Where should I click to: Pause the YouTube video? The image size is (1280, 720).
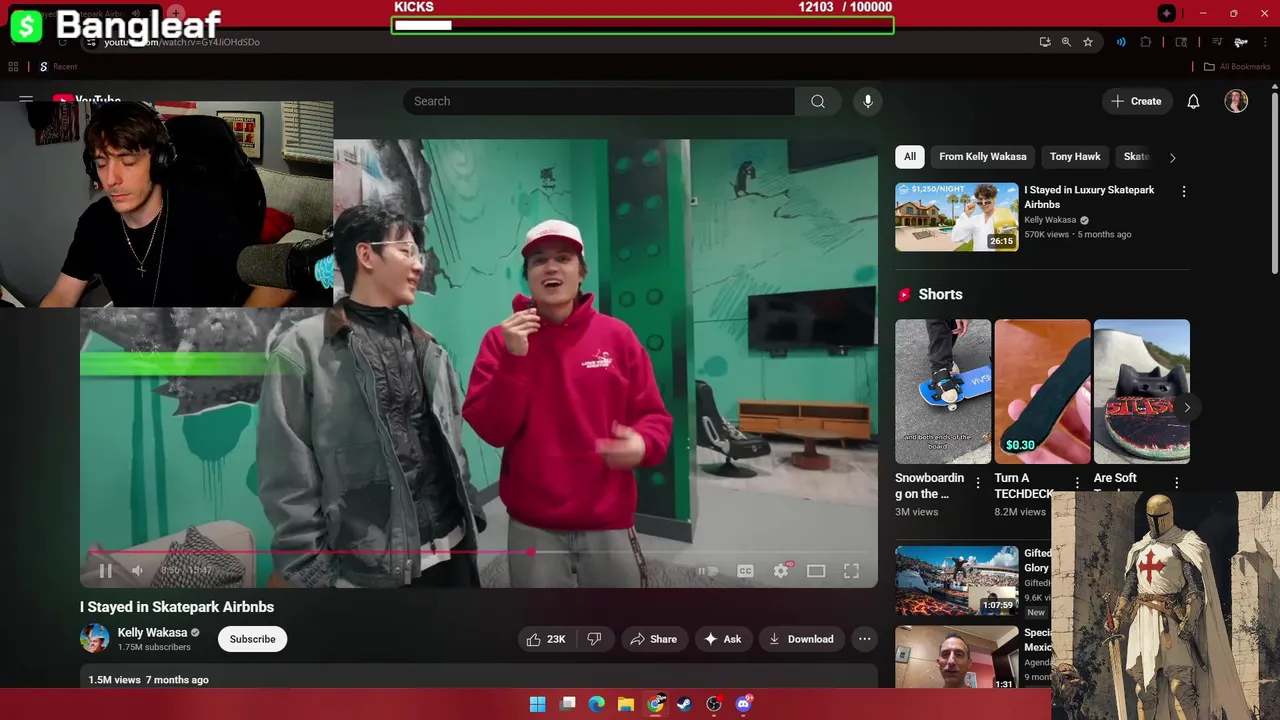click(x=105, y=571)
